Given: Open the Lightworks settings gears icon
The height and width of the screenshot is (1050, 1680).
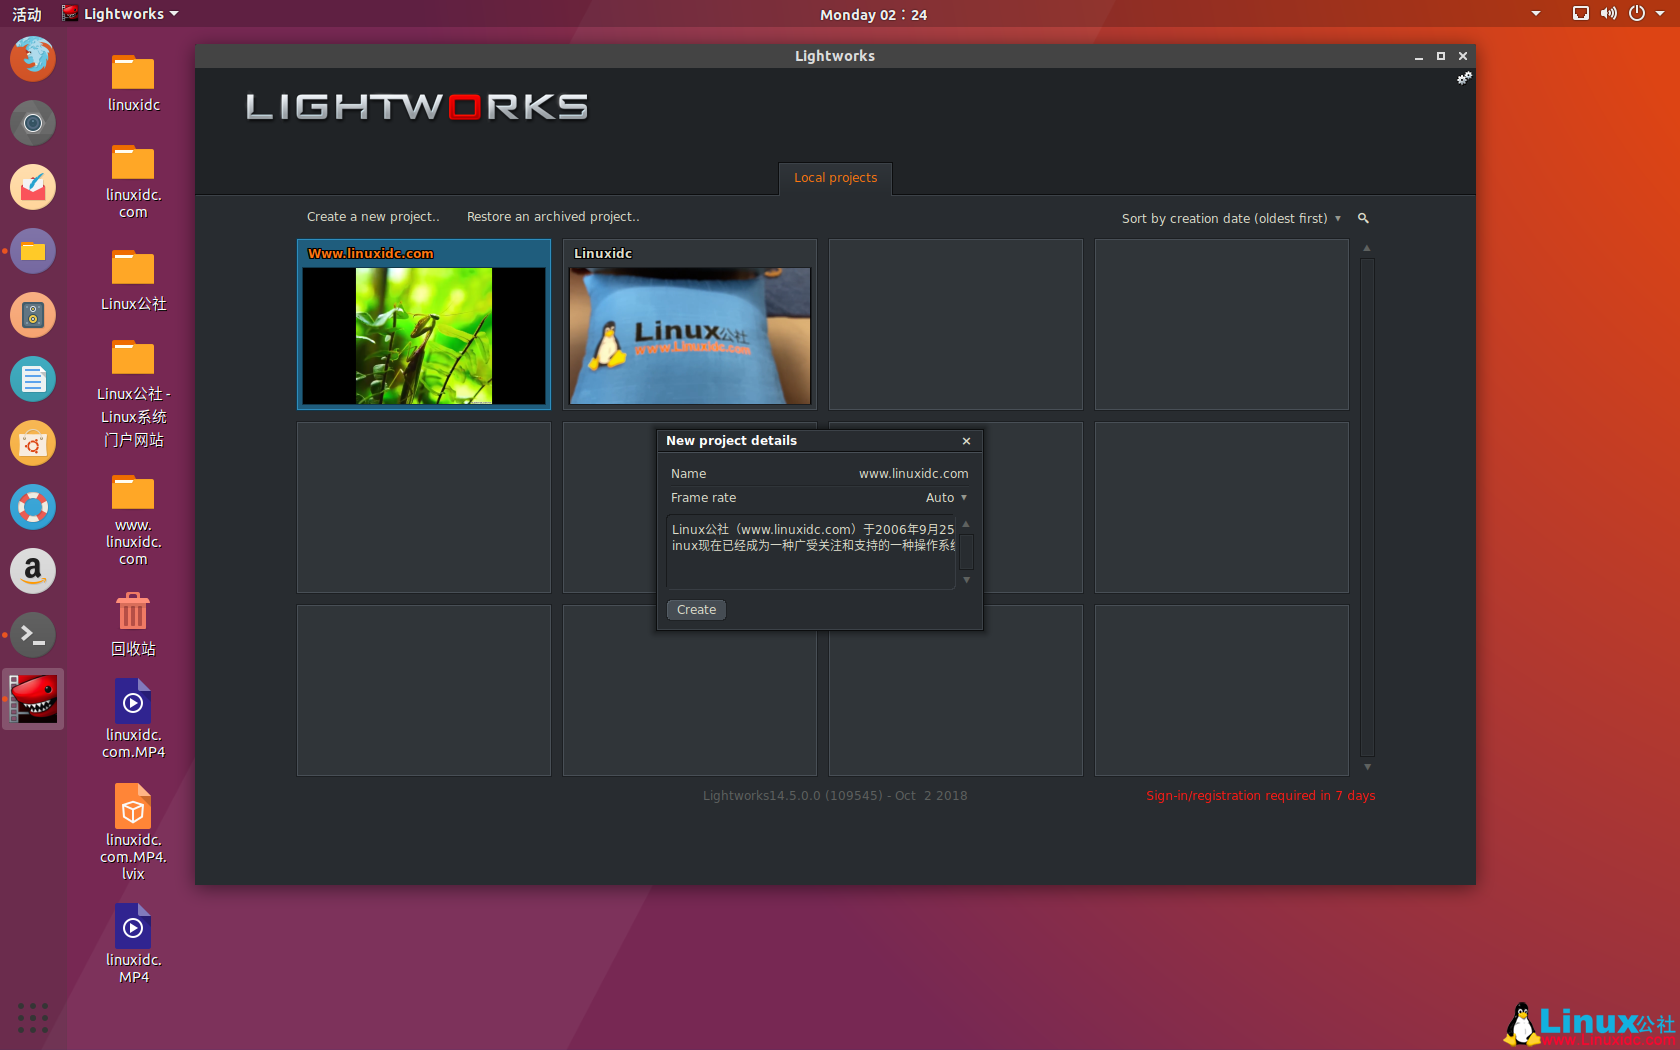Looking at the screenshot, I should [1463, 78].
